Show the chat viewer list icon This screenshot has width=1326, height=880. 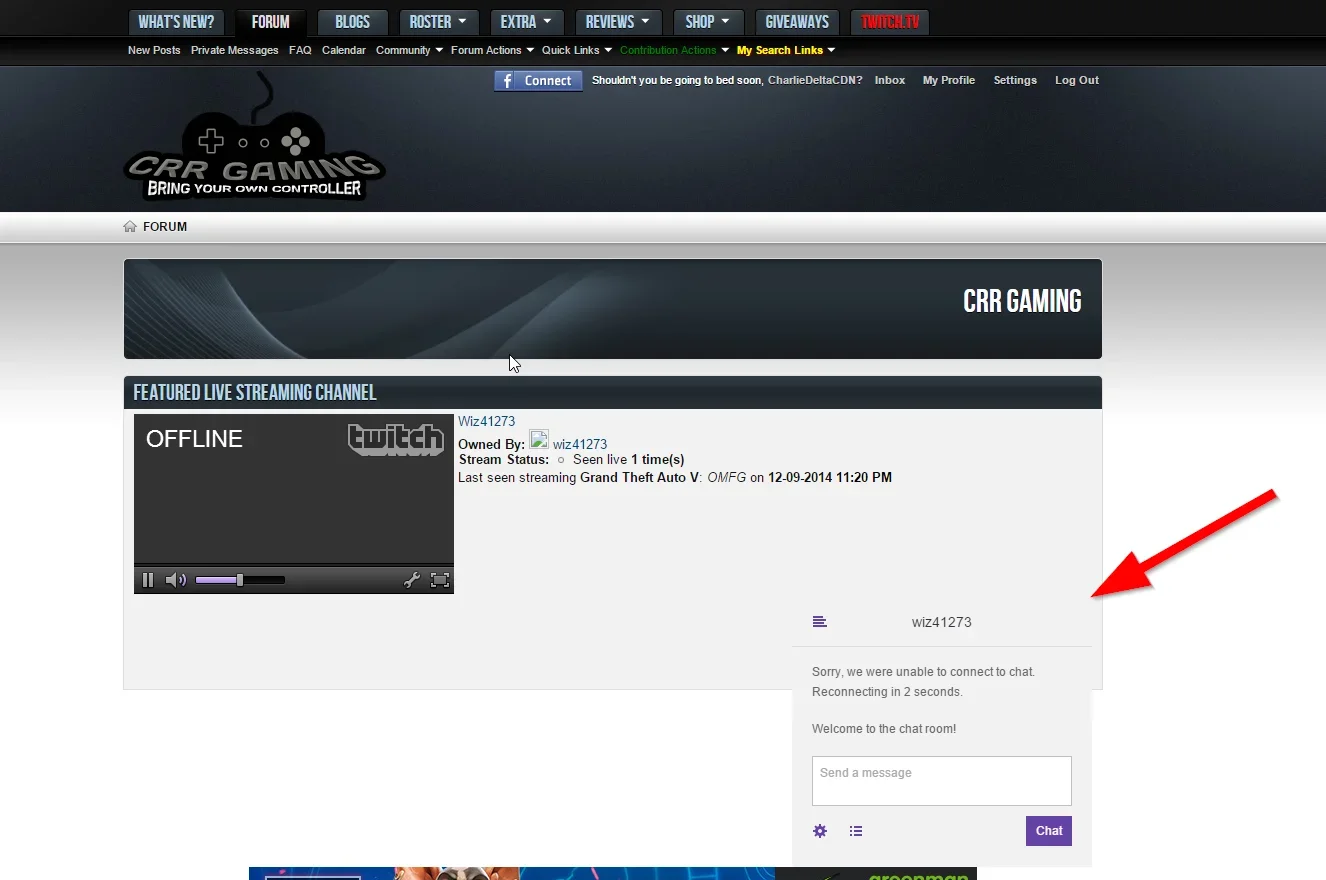click(856, 831)
